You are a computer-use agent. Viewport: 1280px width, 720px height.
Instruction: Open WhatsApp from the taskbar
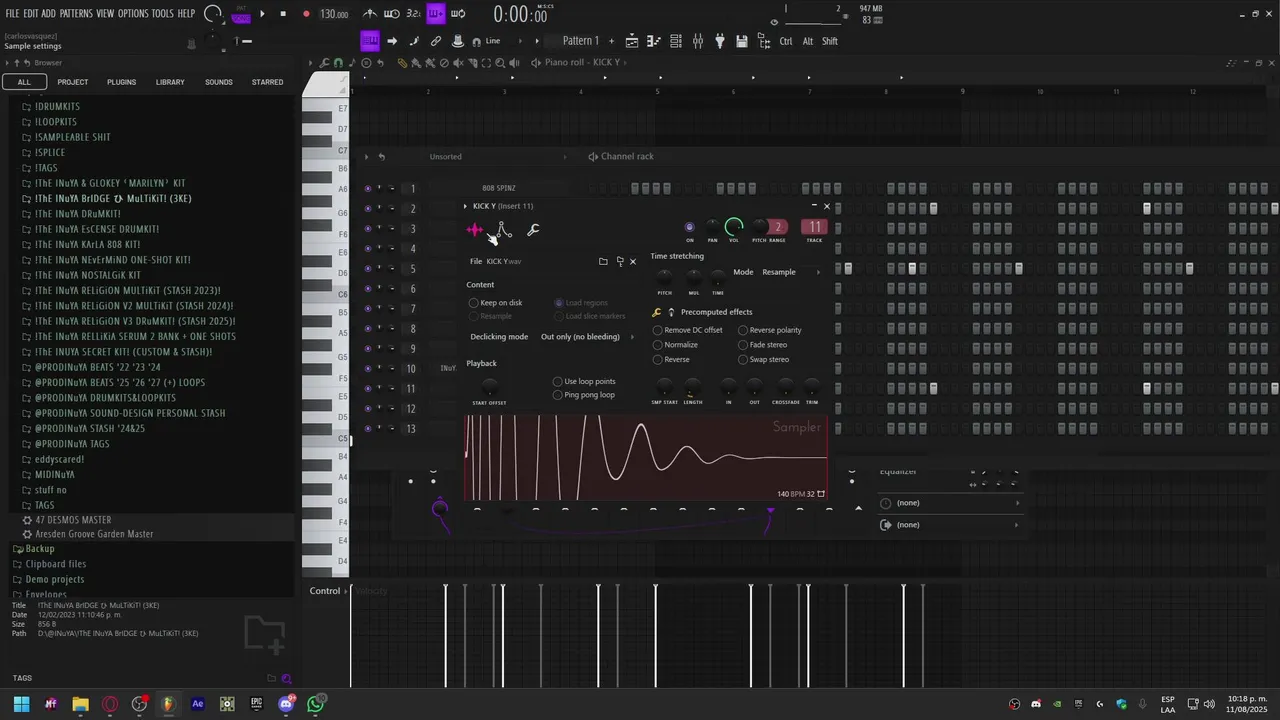[x=316, y=704]
